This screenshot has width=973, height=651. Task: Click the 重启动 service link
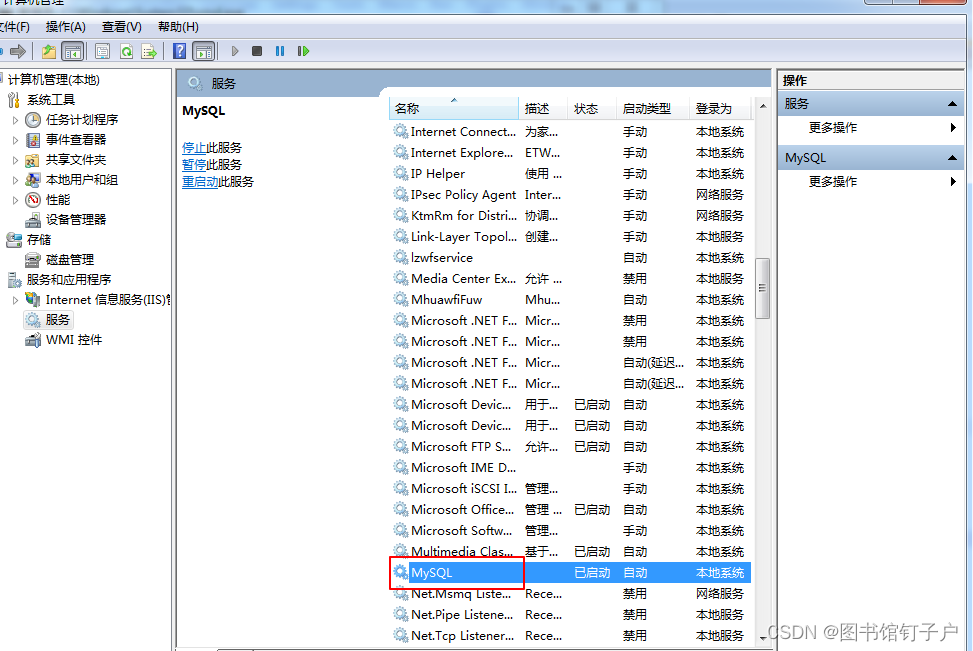[200, 181]
